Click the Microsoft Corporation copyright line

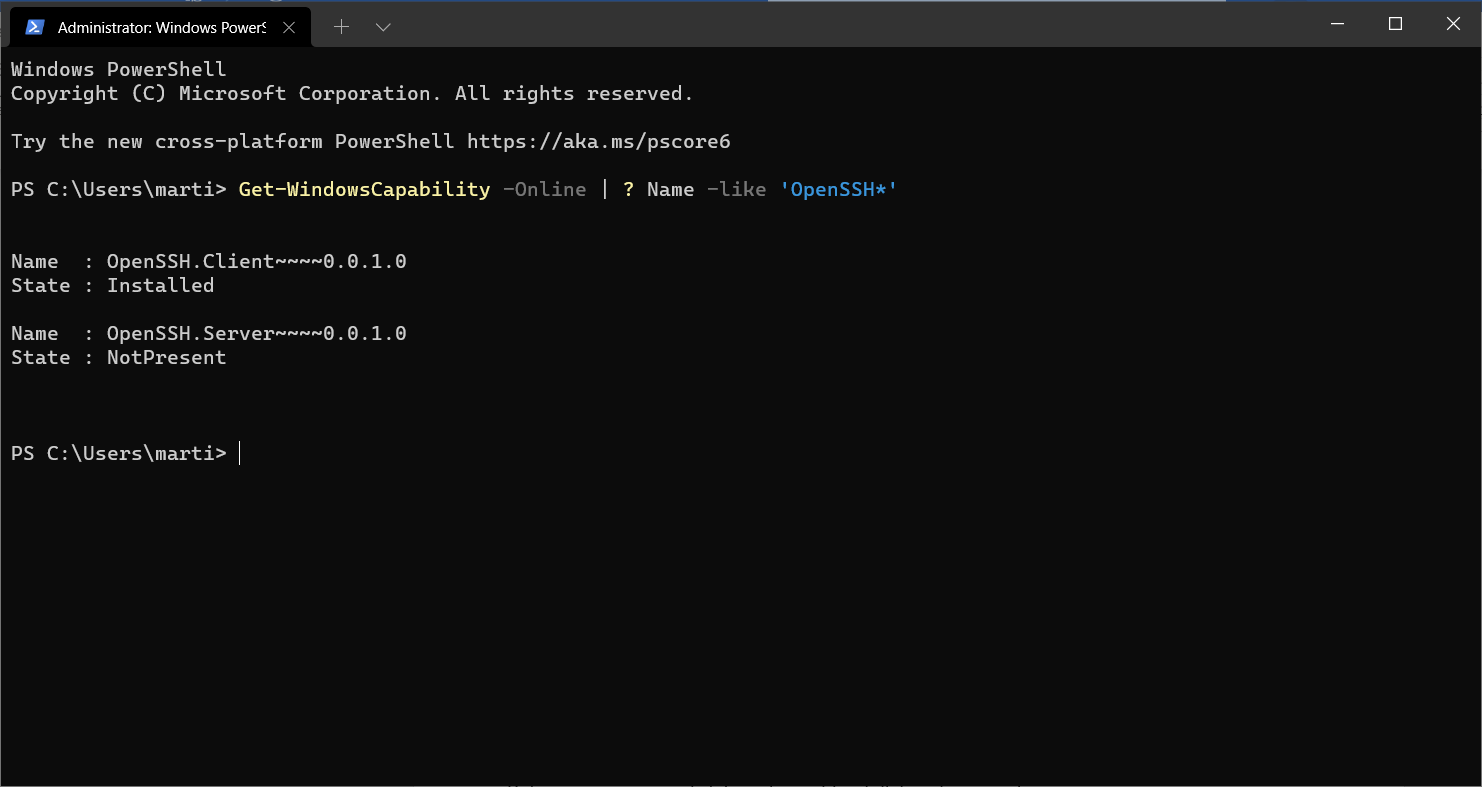352,94
